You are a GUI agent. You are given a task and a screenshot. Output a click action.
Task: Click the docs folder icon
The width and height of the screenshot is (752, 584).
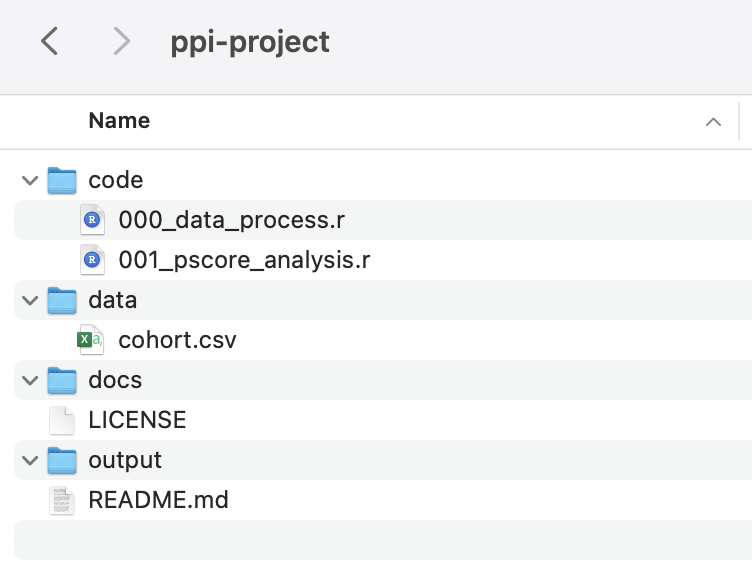click(x=63, y=380)
